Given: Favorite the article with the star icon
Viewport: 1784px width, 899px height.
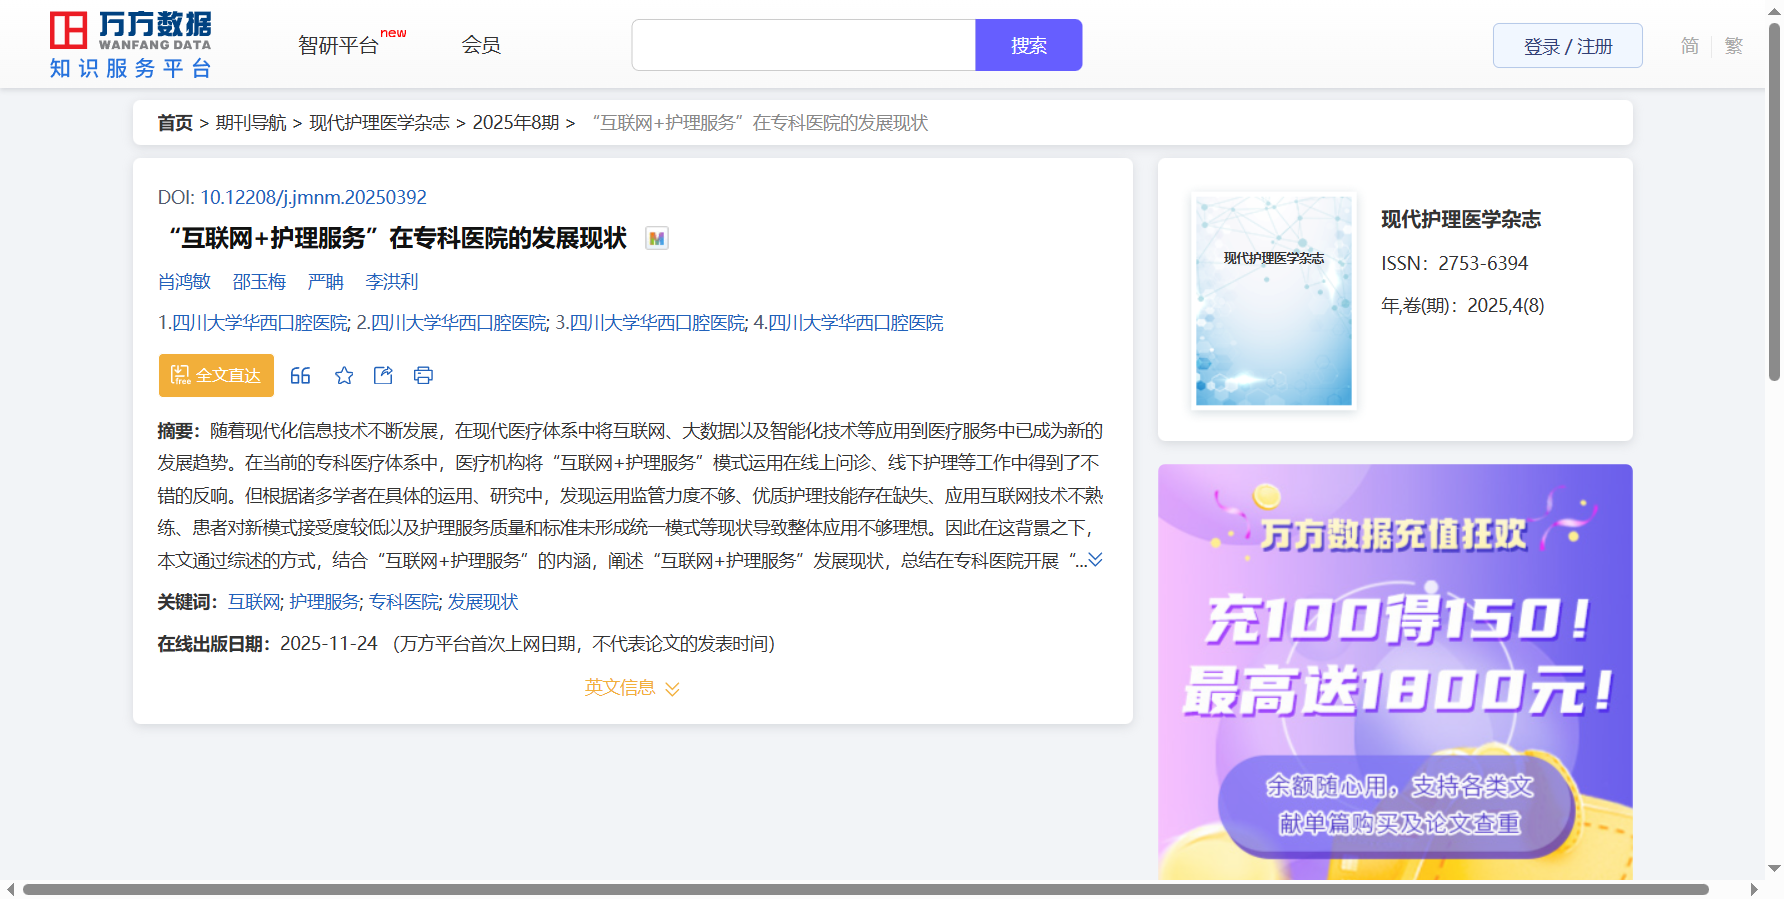Looking at the screenshot, I should point(344,376).
